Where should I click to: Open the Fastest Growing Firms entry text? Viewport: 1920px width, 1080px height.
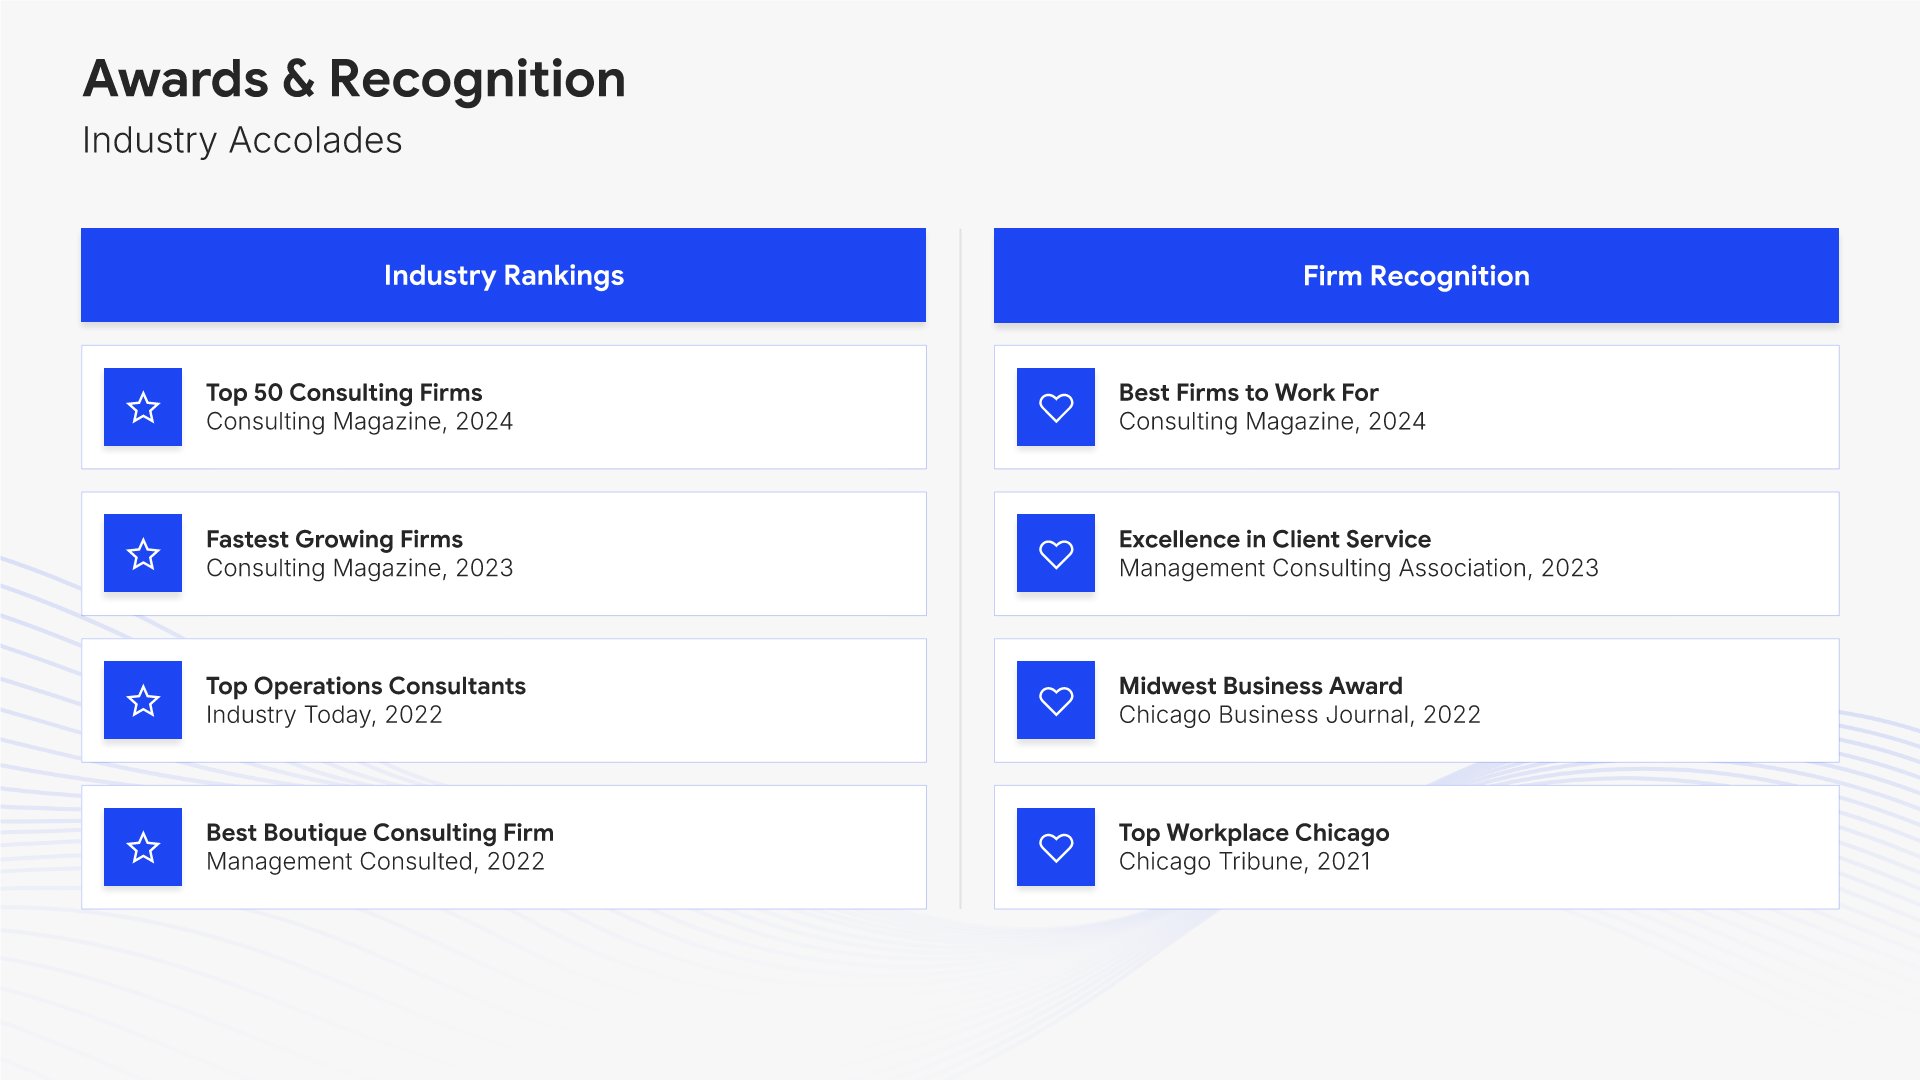(x=334, y=539)
